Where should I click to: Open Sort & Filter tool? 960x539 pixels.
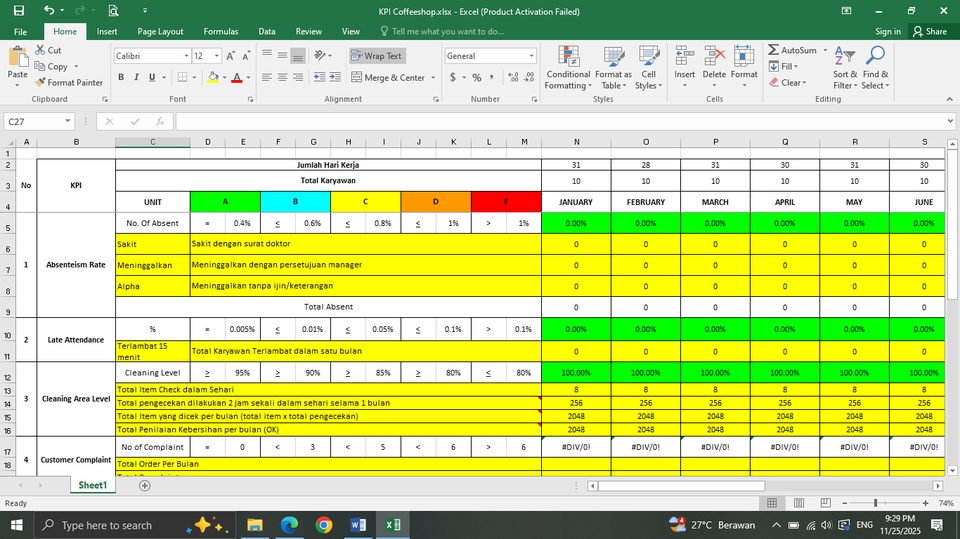coord(844,68)
